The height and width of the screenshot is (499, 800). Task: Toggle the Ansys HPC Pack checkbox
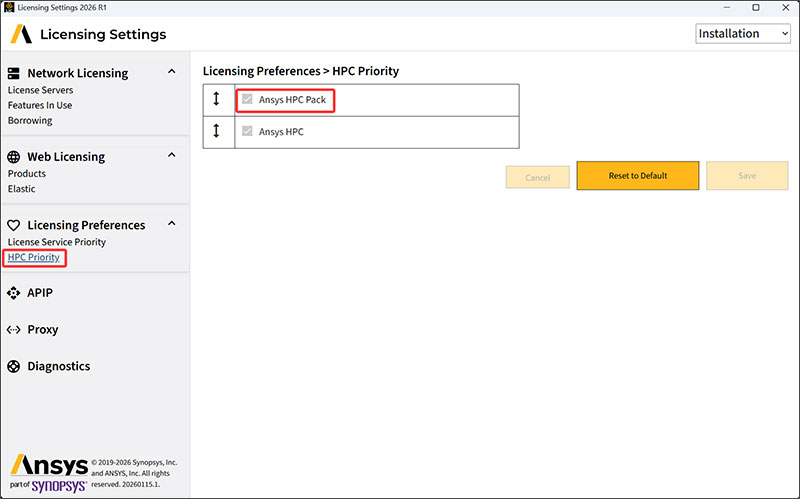pos(247,100)
